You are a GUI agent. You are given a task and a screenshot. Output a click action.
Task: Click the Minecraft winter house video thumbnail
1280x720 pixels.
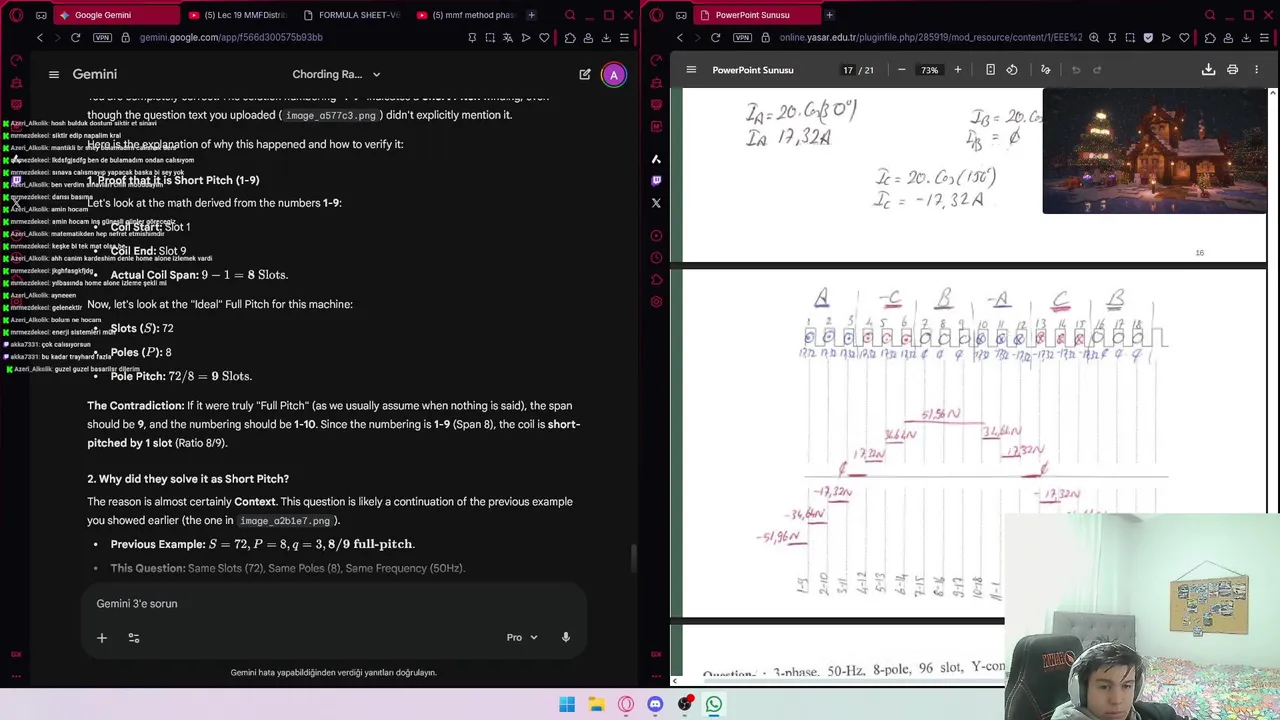pos(1154,151)
